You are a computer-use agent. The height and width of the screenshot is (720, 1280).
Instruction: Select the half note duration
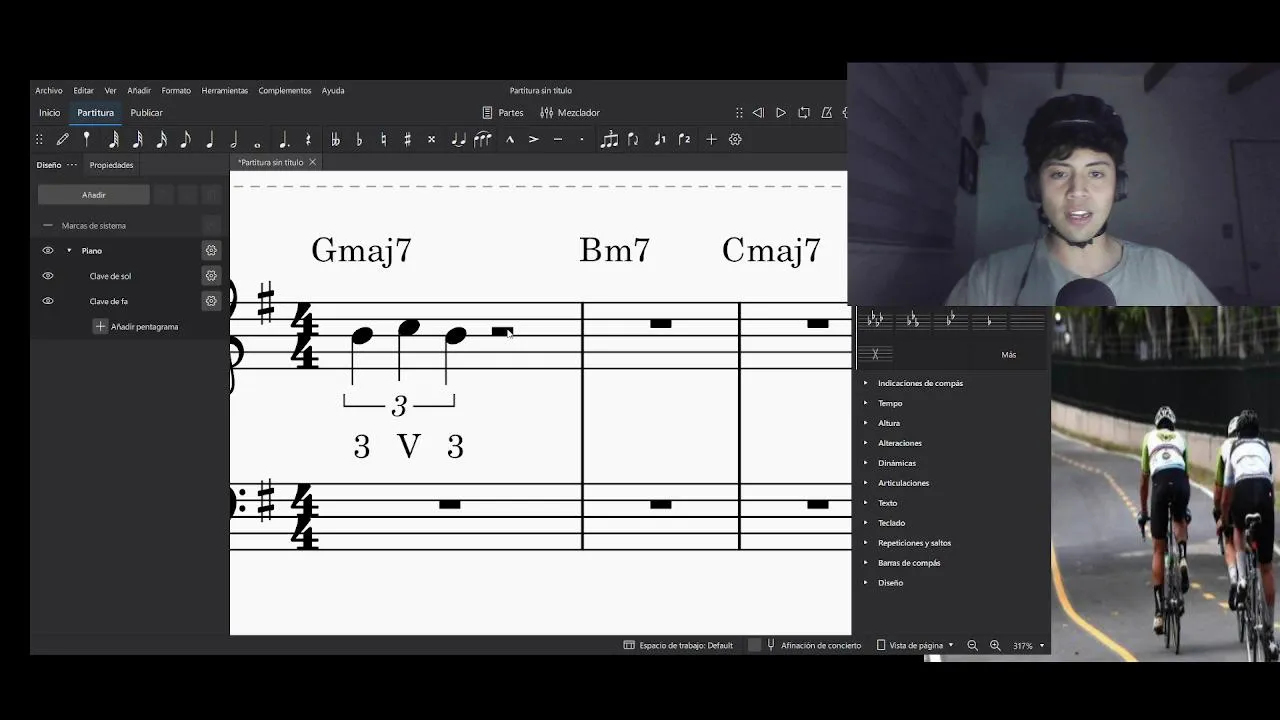[234, 140]
